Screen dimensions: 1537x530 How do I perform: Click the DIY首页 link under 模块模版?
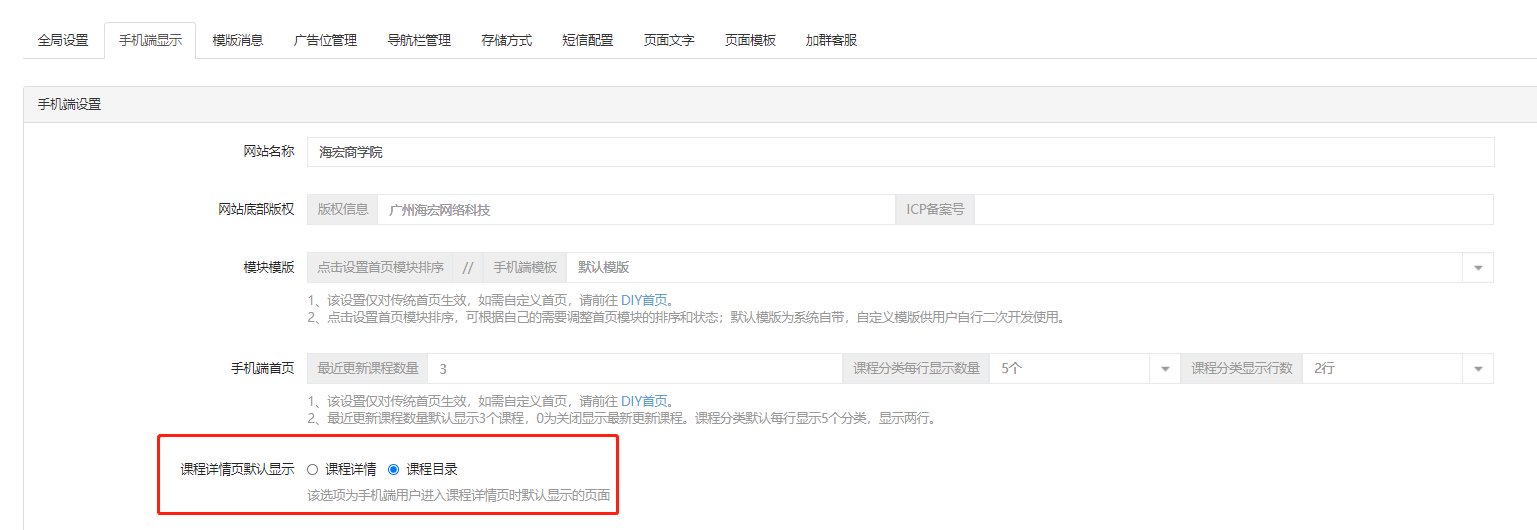(x=645, y=300)
